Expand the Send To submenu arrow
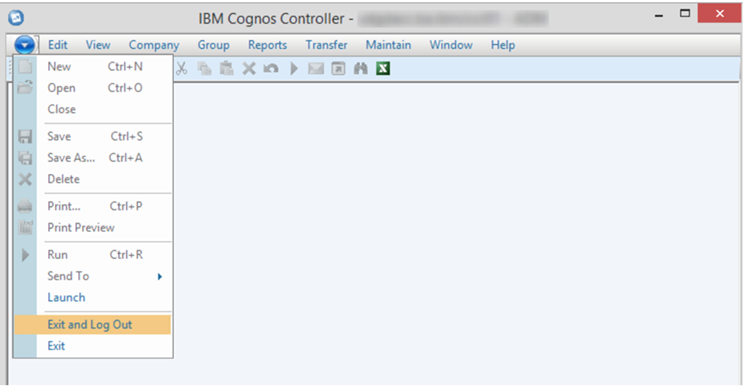This screenshot has height=389, width=745. pyautogui.click(x=160, y=276)
